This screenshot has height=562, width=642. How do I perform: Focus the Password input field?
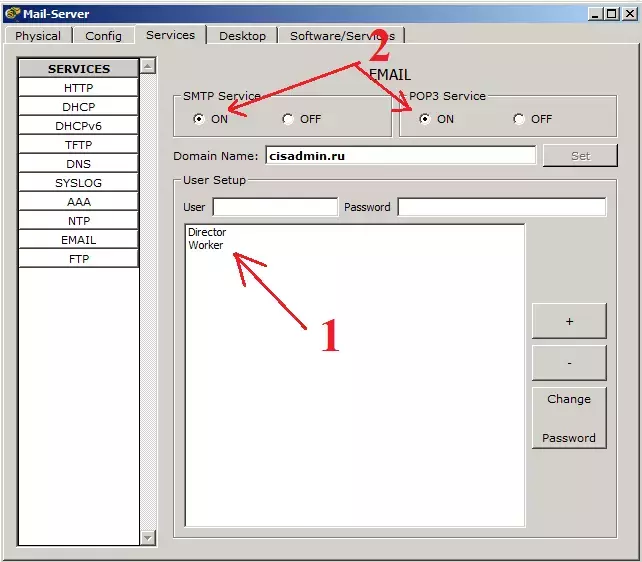click(502, 207)
